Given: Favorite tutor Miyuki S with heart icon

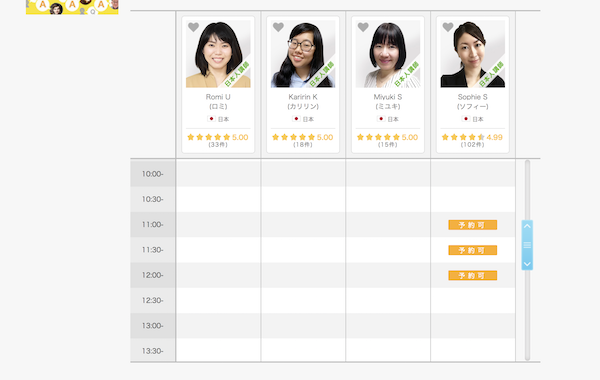Looking at the screenshot, I should pos(363,27).
